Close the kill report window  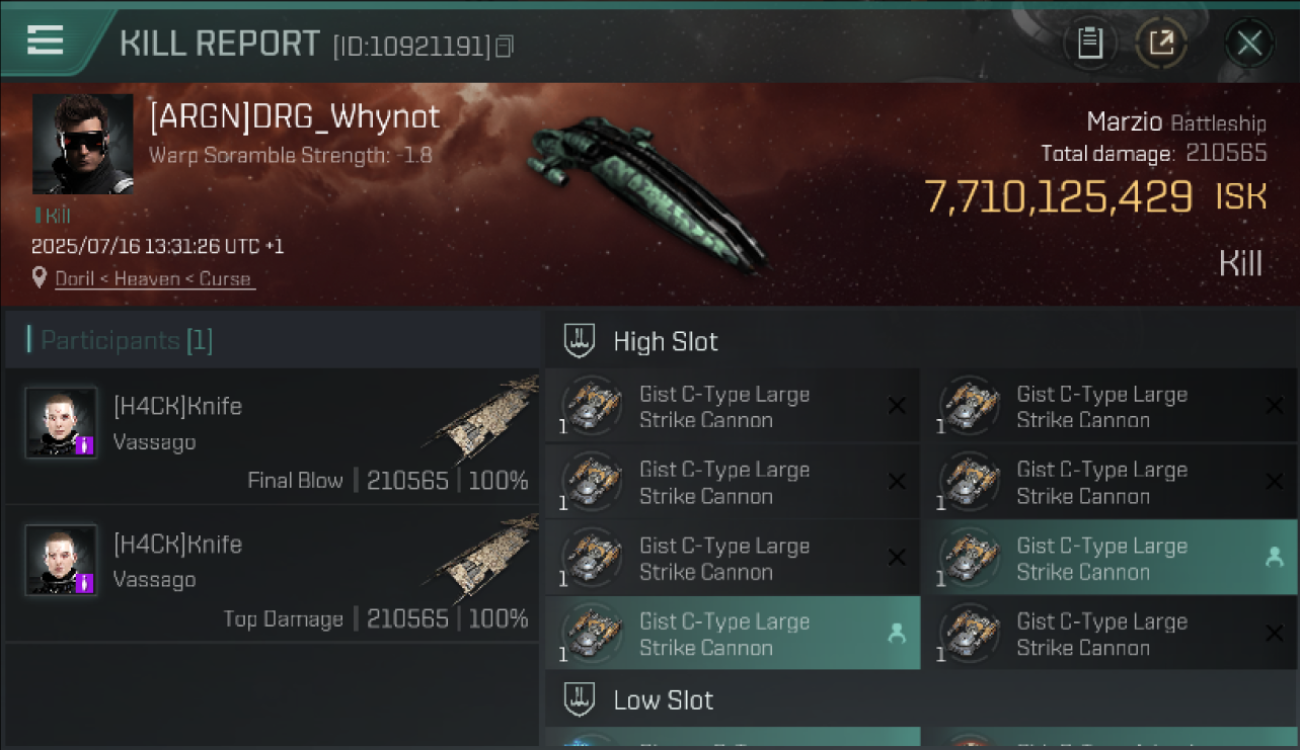point(1249,43)
